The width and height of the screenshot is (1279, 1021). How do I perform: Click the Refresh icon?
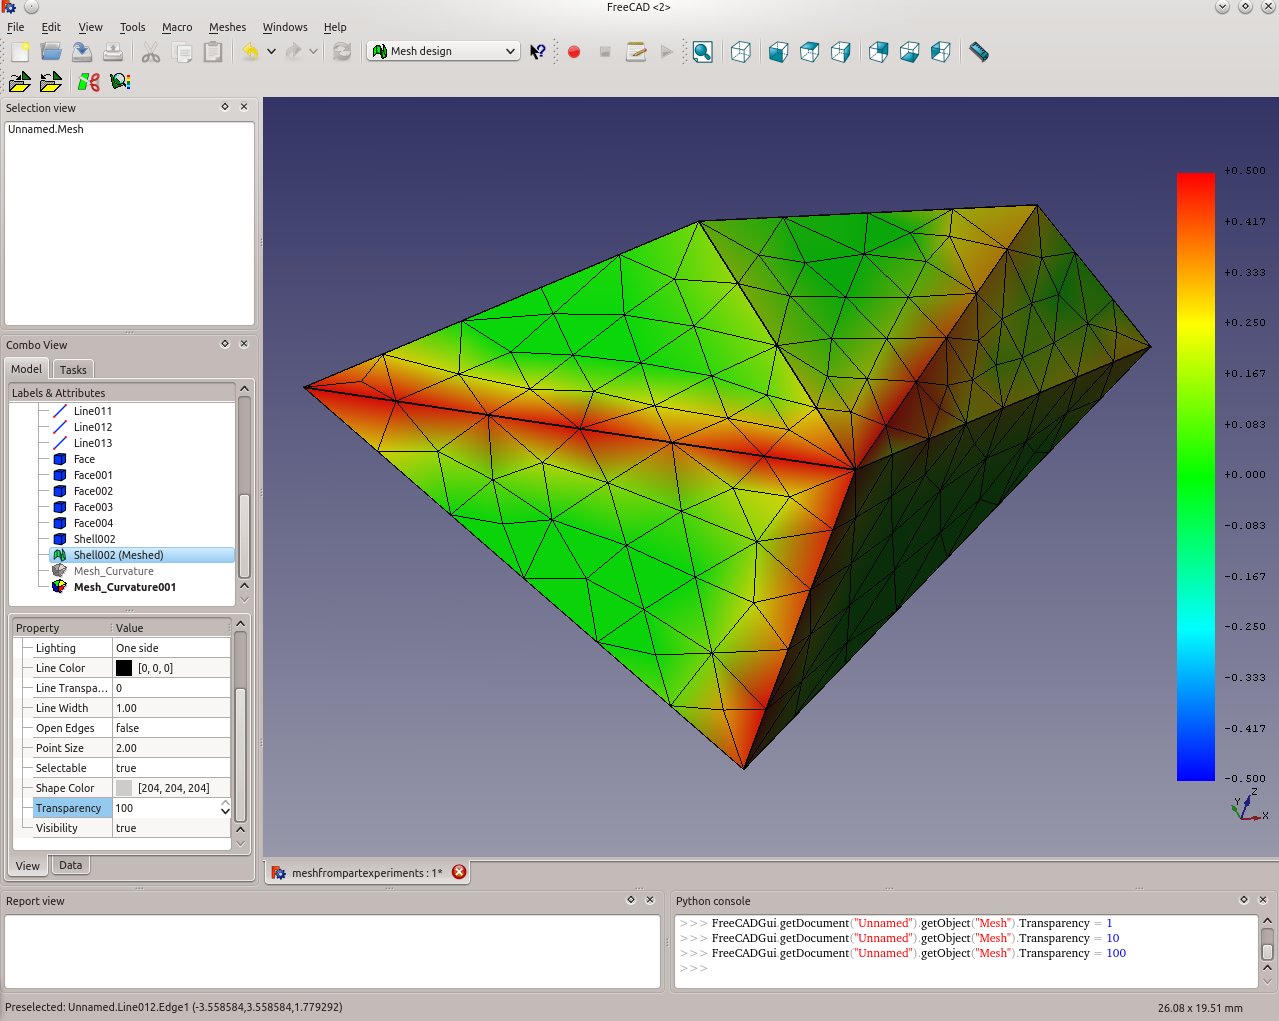click(x=342, y=51)
